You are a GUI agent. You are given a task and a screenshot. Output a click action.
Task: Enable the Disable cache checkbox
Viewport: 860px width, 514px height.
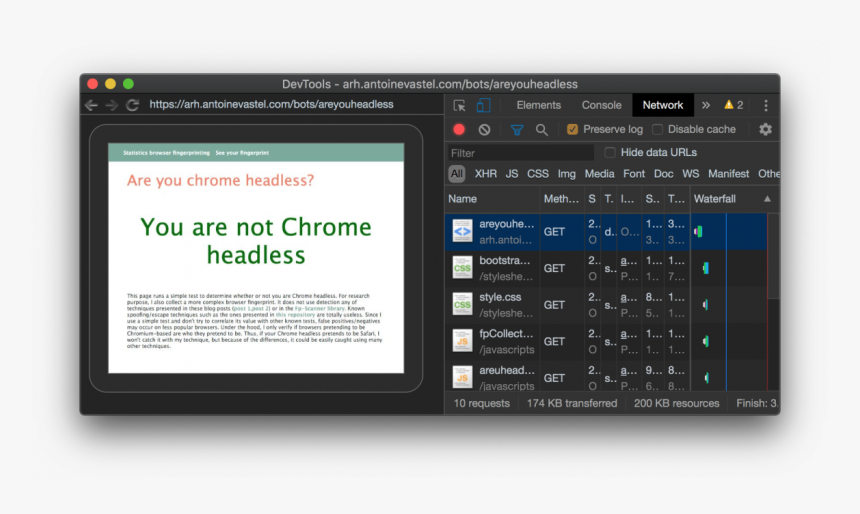click(657, 129)
